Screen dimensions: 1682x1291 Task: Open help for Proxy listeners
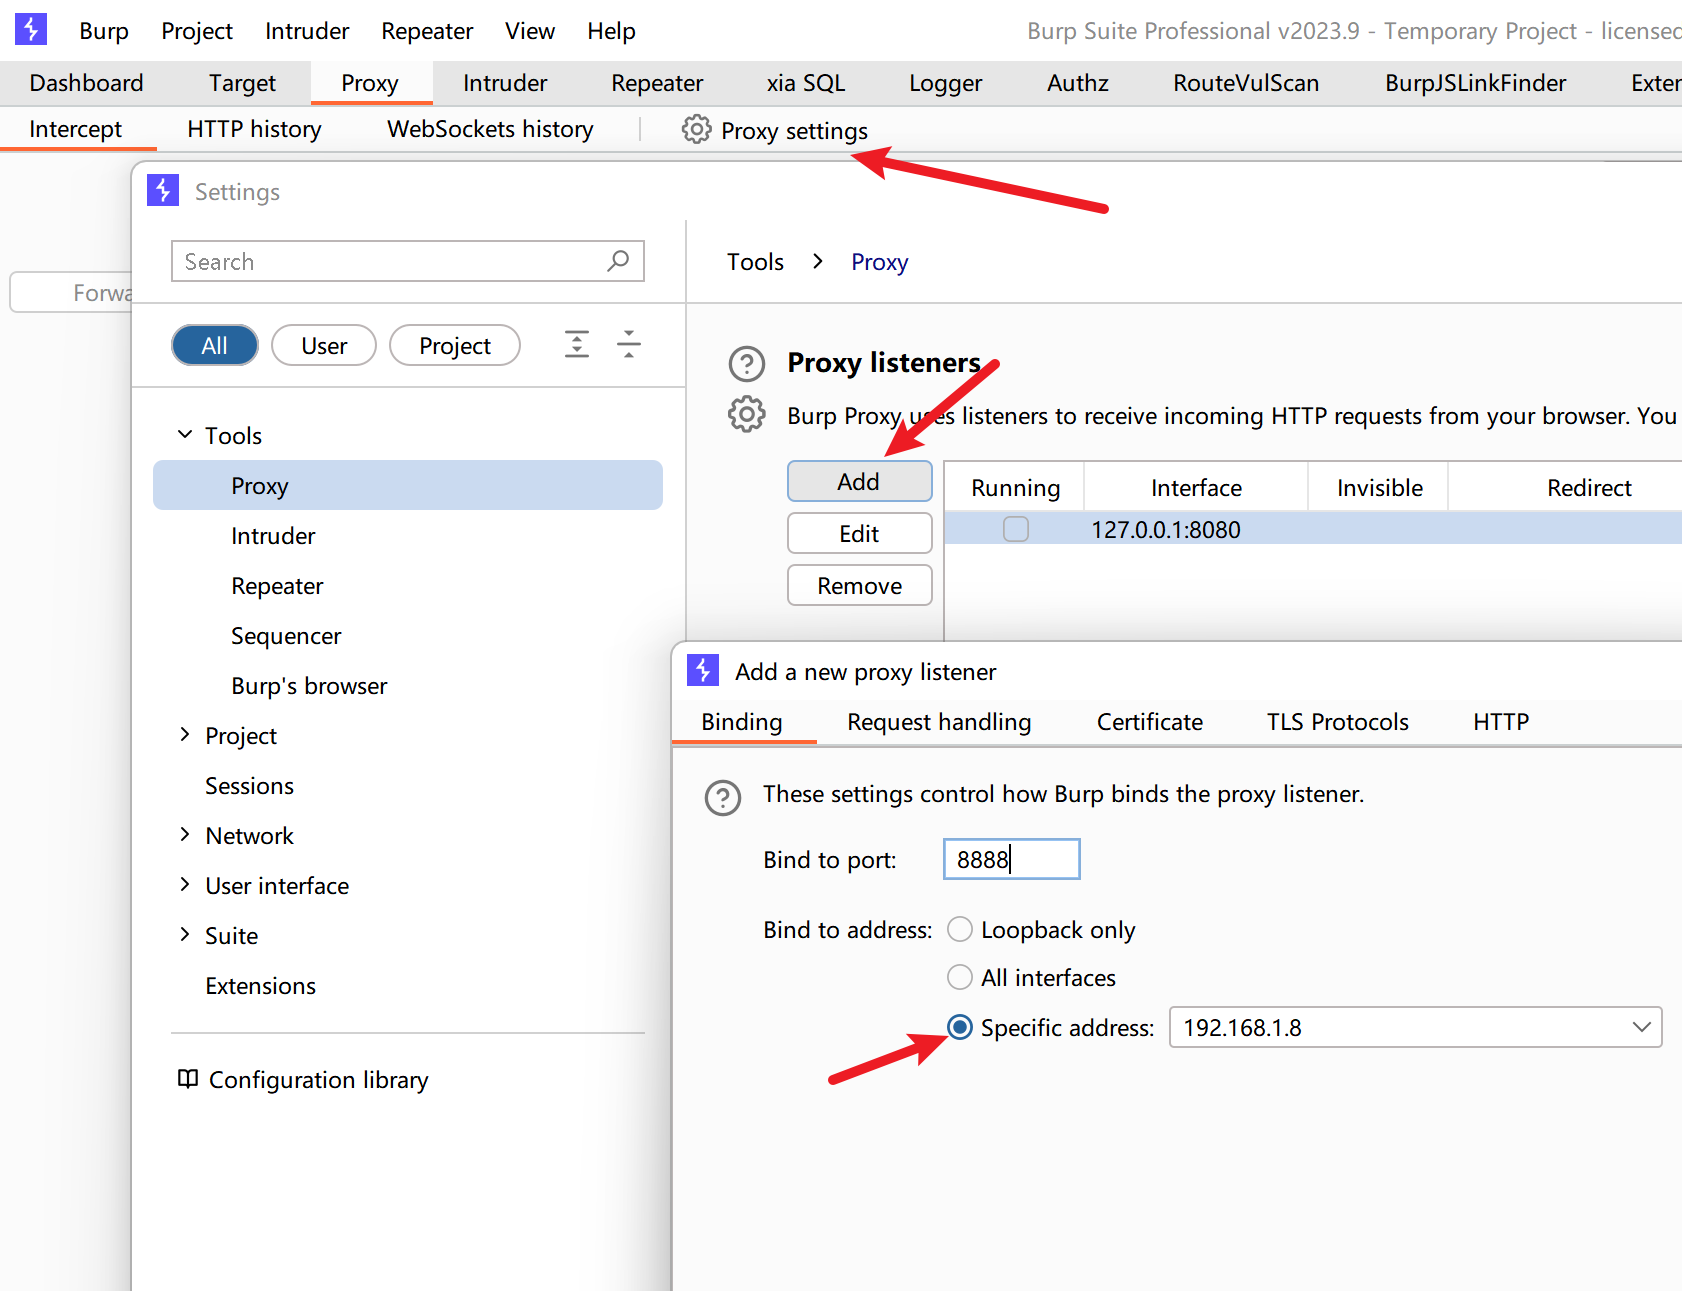tap(747, 364)
